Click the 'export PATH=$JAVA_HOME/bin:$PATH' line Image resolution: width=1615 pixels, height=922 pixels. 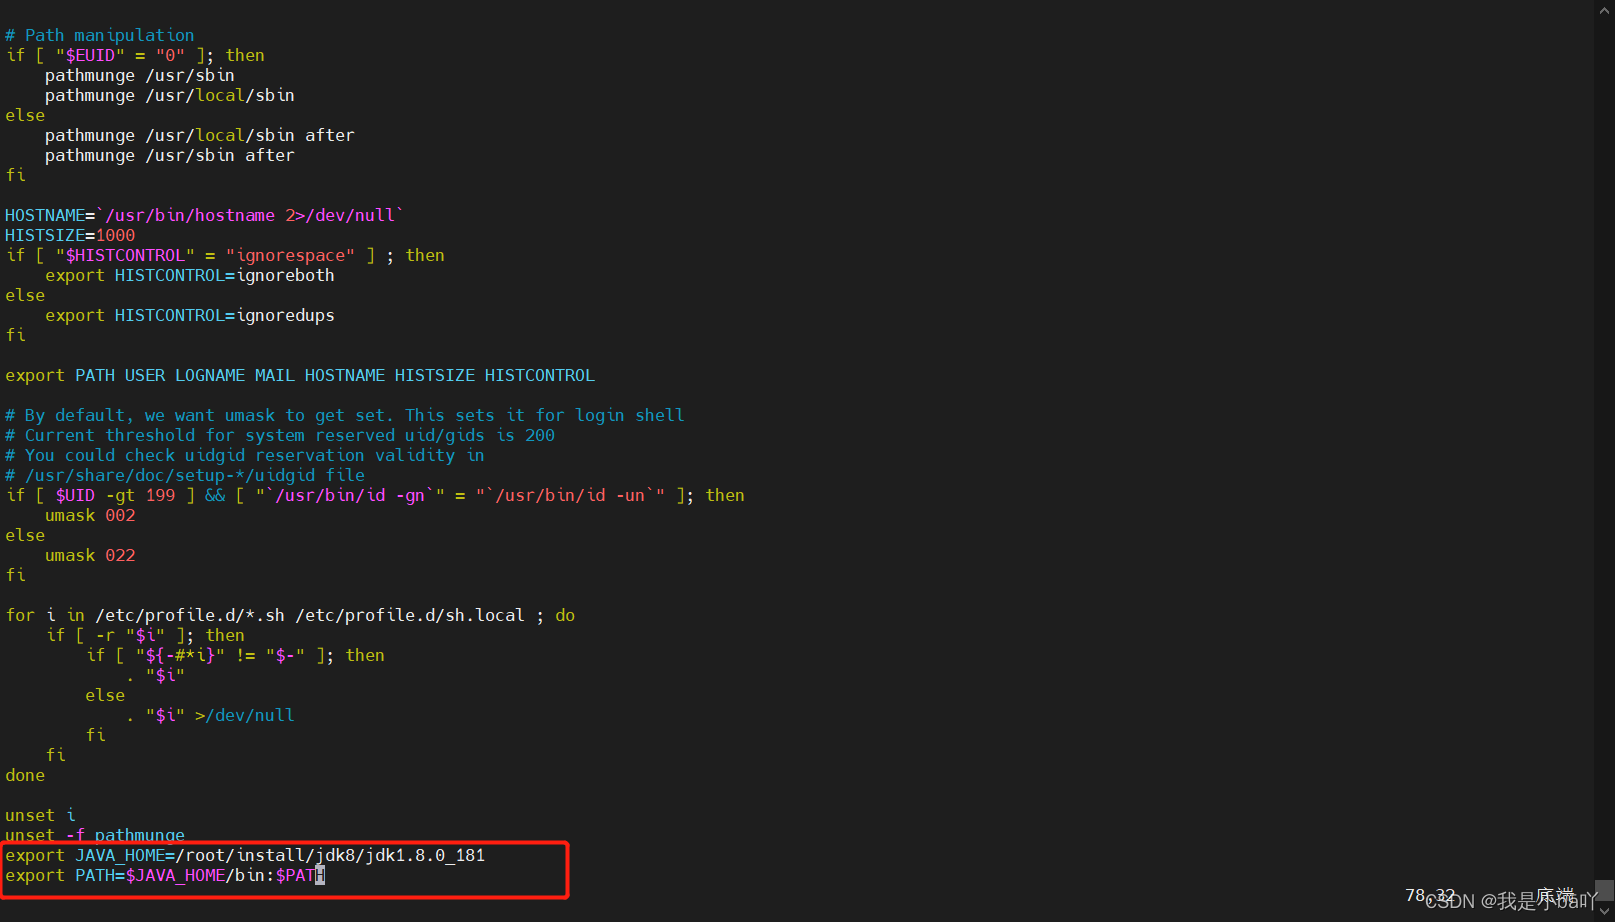coord(165,875)
